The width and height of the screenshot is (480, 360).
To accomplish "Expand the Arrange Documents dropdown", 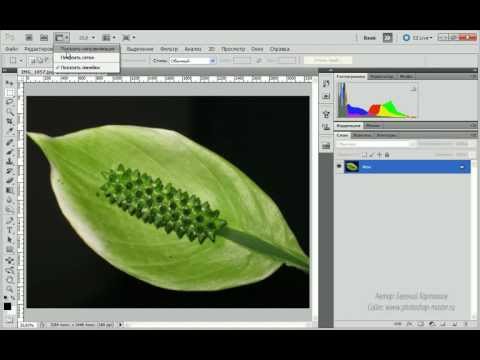I will coord(109,38).
